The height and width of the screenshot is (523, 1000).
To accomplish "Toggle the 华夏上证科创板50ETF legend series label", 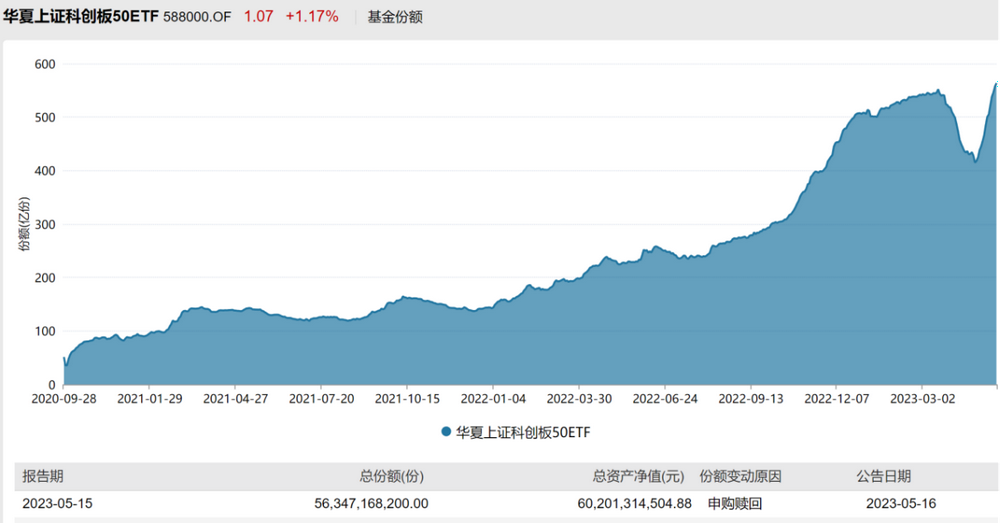I will click(516, 432).
